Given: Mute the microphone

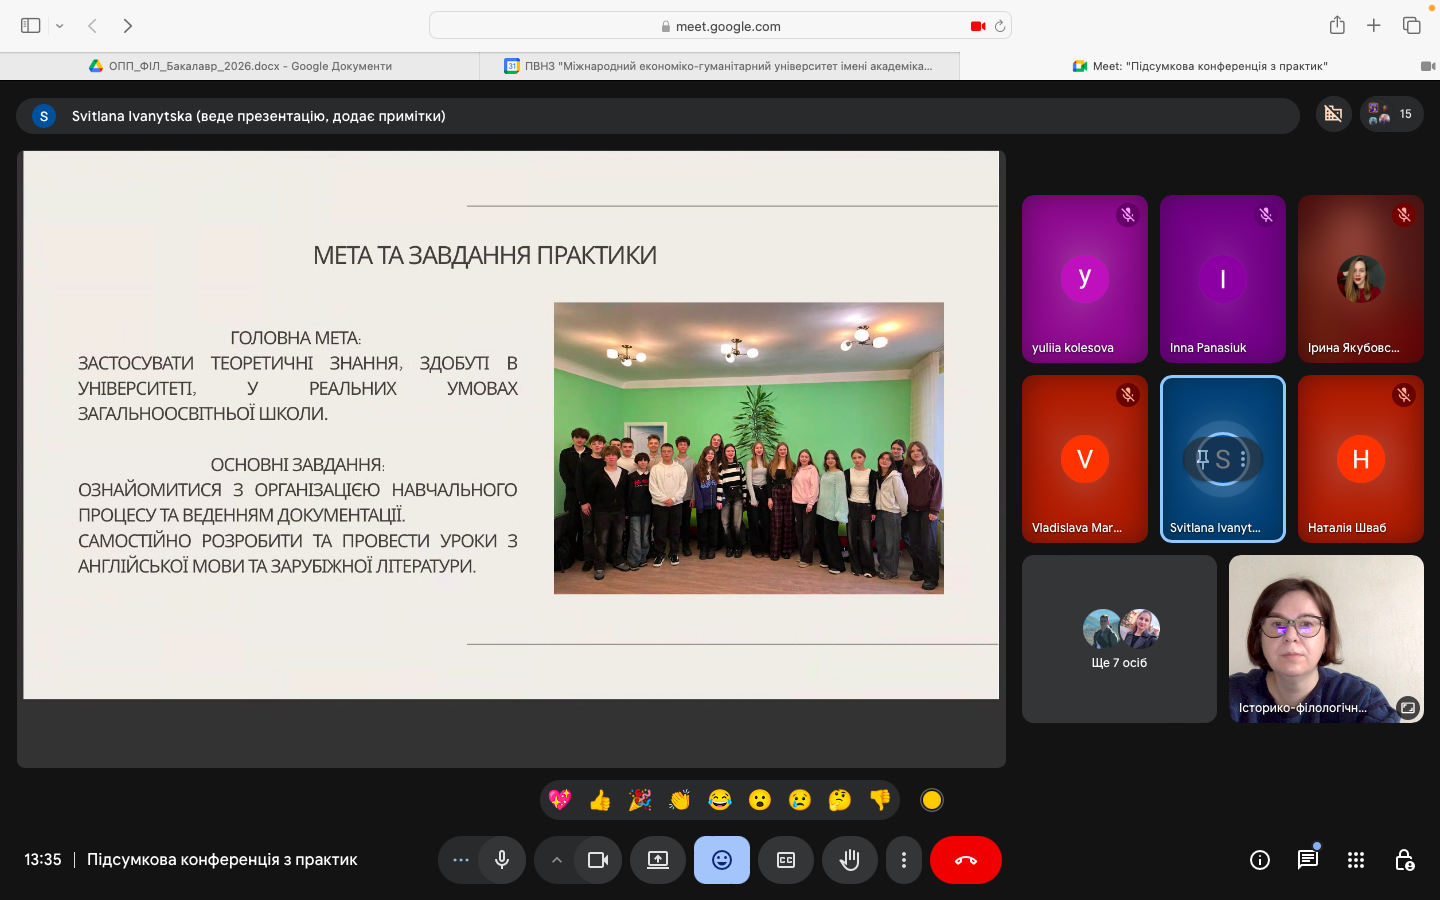Looking at the screenshot, I should coord(502,860).
